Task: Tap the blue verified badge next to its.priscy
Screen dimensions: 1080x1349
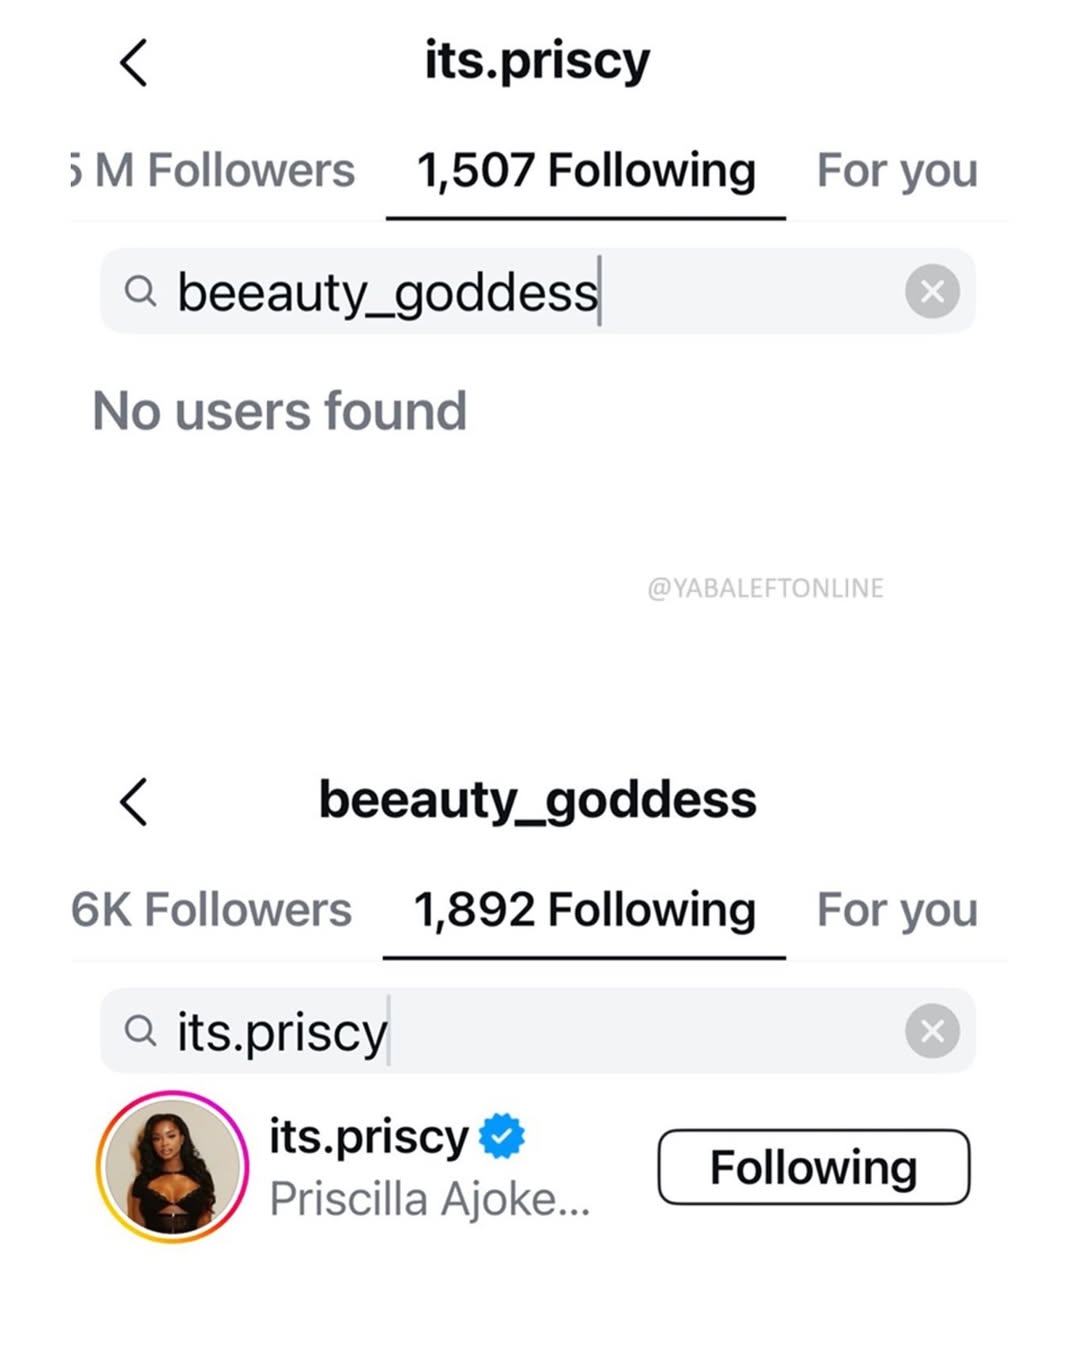Action: (502, 1136)
